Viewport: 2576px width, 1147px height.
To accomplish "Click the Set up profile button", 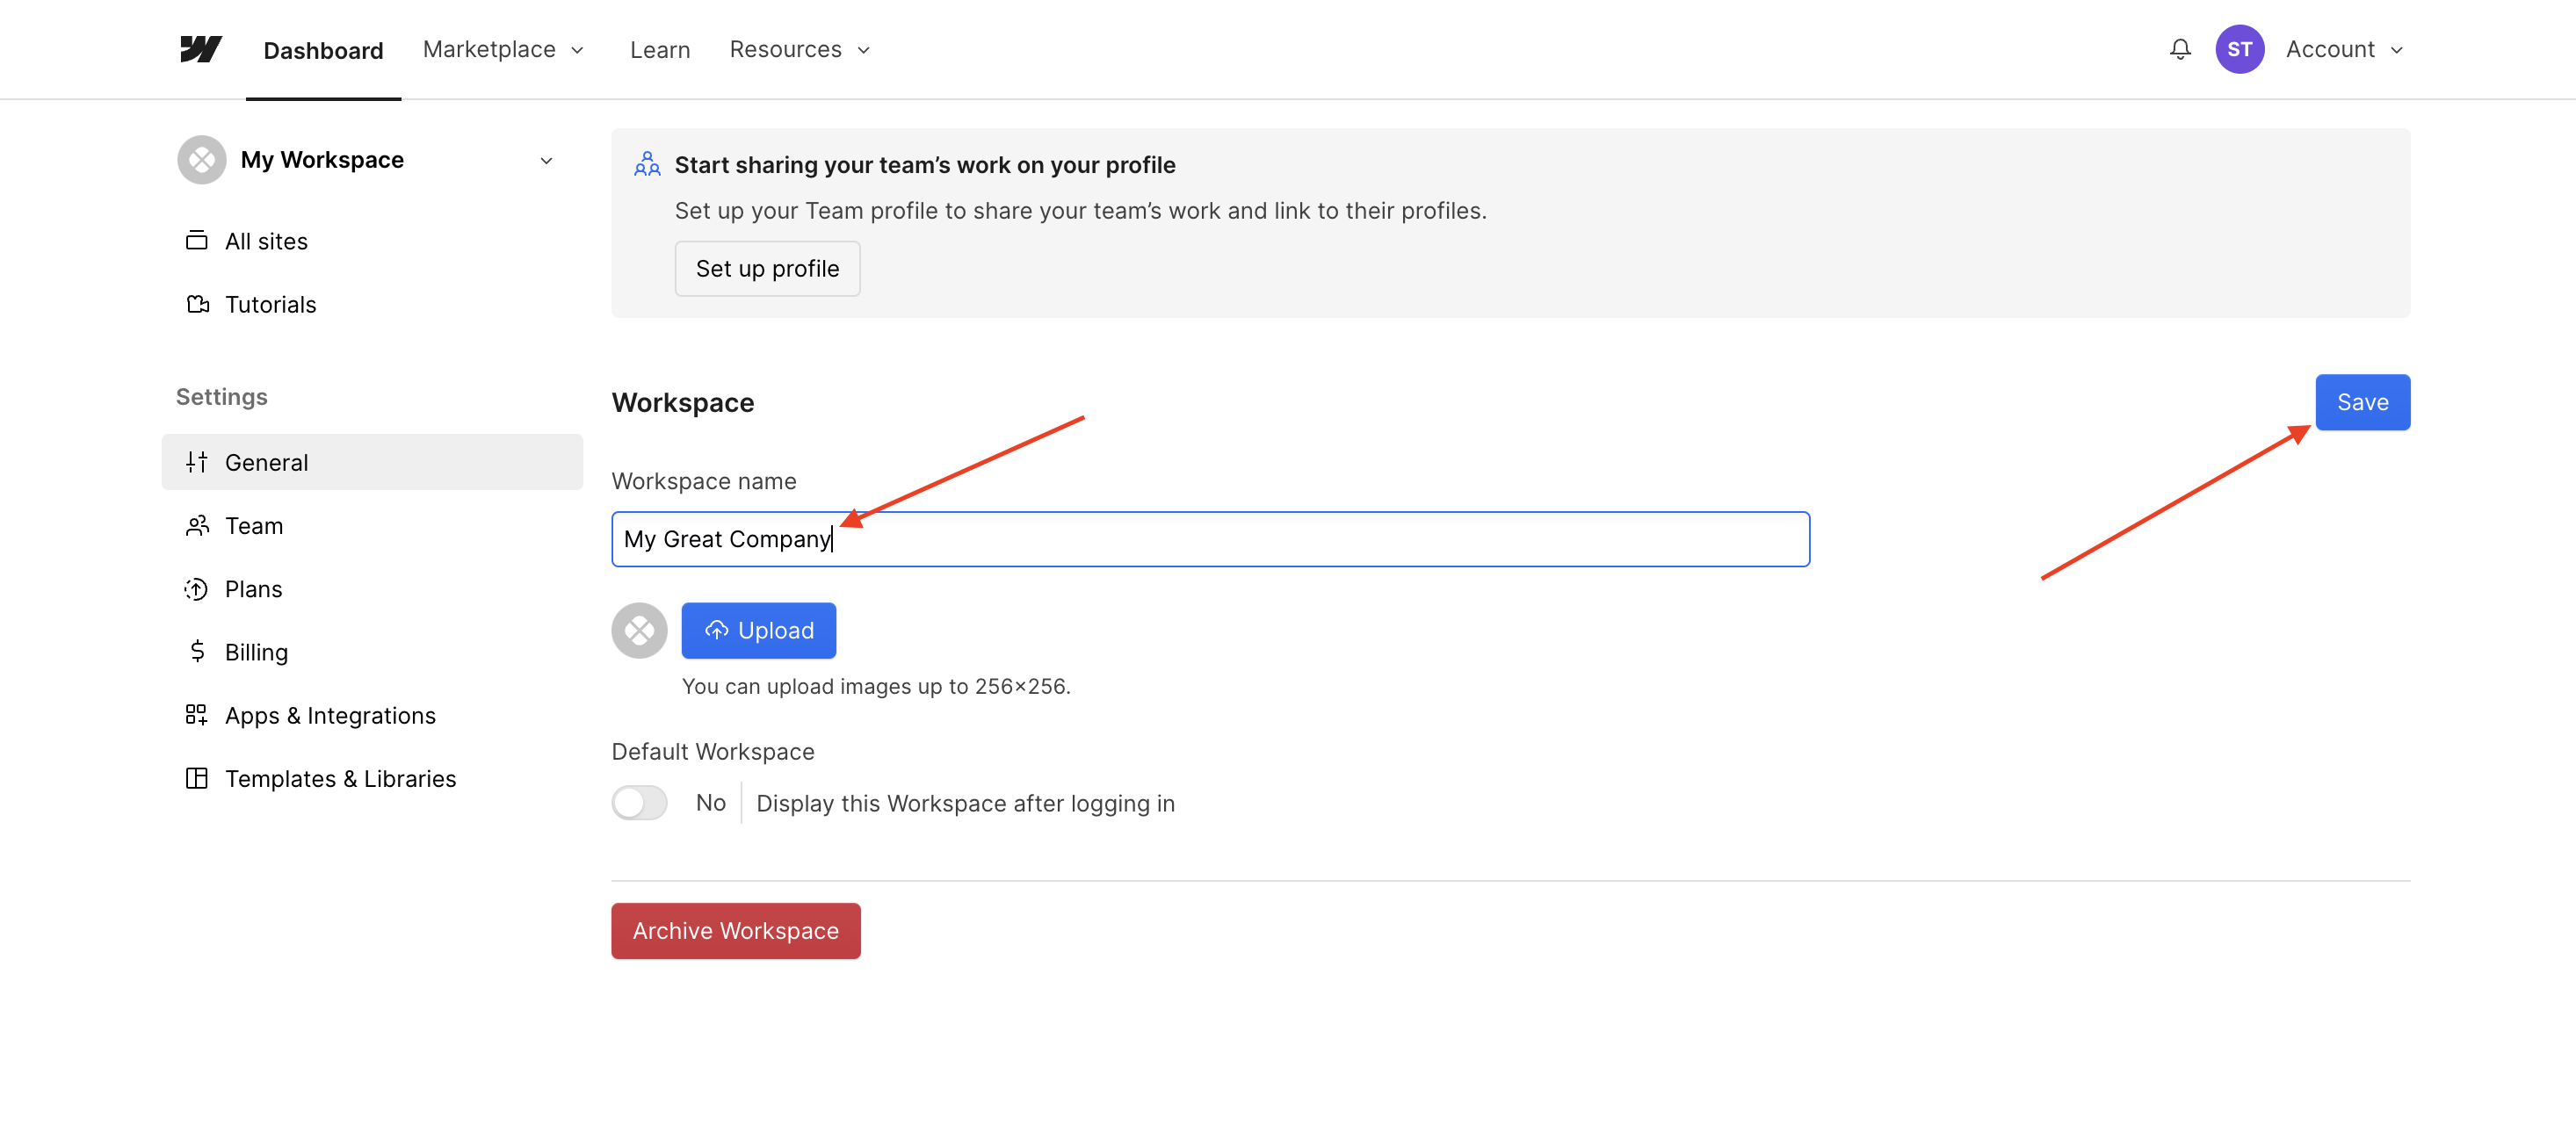I will pos(767,268).
